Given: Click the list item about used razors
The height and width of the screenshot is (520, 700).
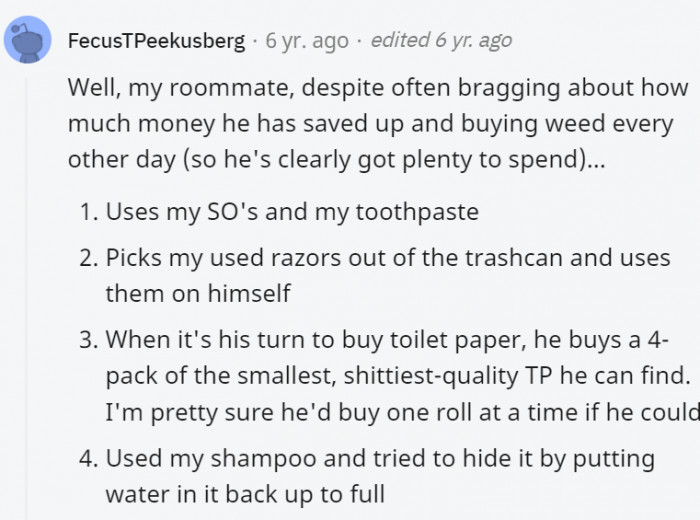Looking at the screenshot, I should [387, 275].
